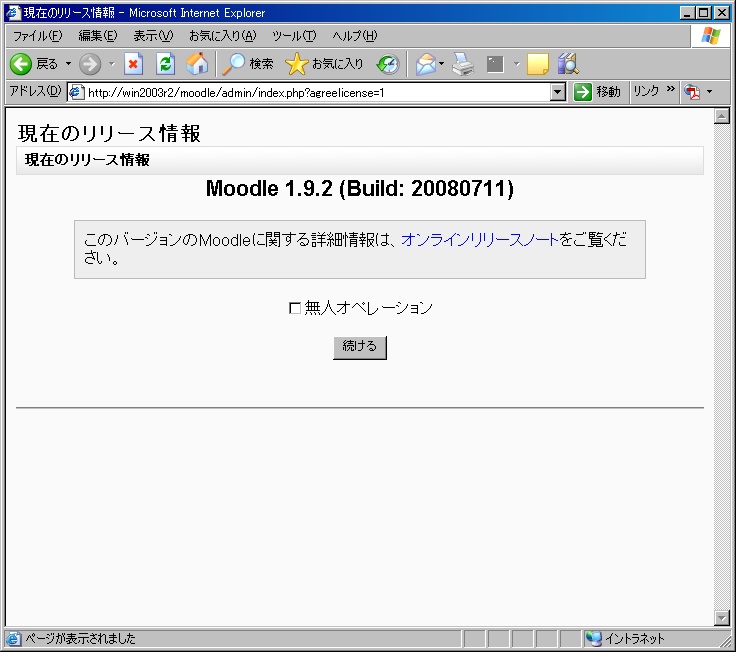Open the ツール(T) menu
Screen dimensions: 736x652
click(x=294, y=36)
